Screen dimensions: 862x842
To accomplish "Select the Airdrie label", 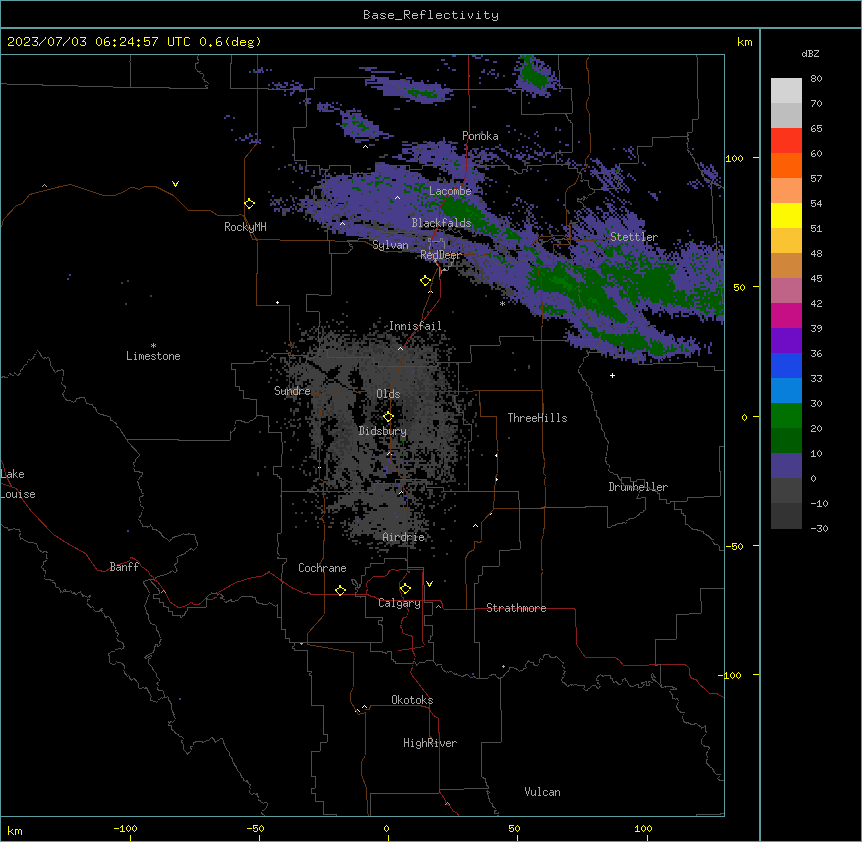I will 404,537.
